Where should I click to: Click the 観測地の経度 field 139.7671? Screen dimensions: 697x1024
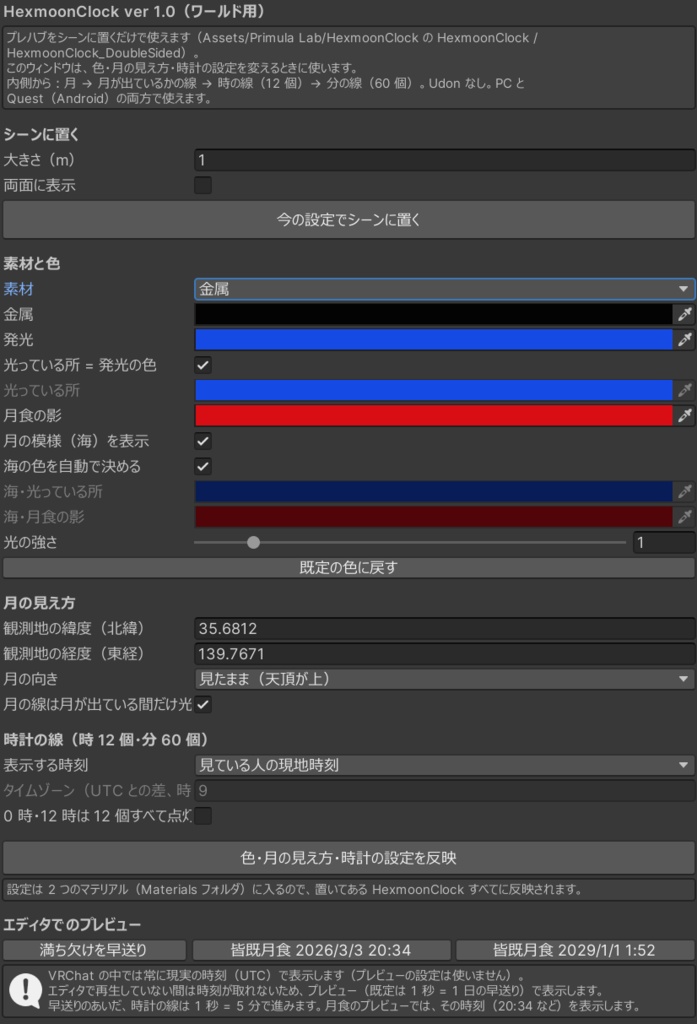point(444,654)
